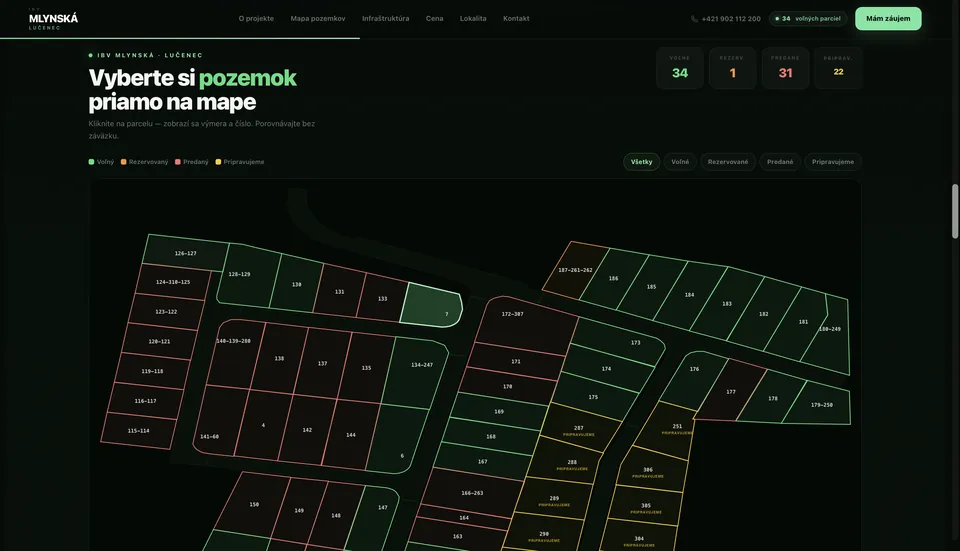This screenshot has width=960, height=551.
Task: Select parcel 116-117 on map
Action: pyautogui.click(x=145, y=400)
